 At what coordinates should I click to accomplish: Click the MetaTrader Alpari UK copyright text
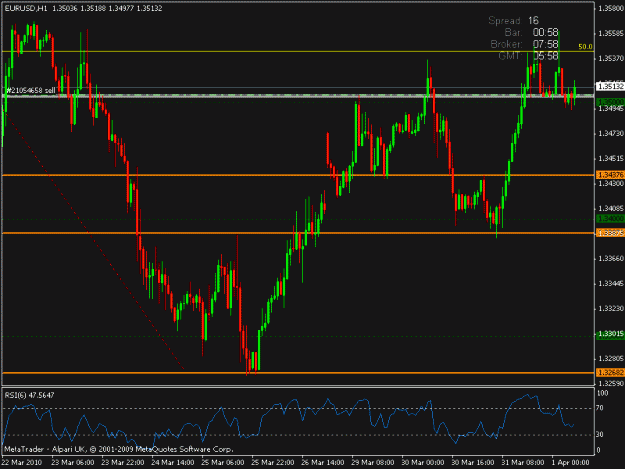(x=118, y=449)
